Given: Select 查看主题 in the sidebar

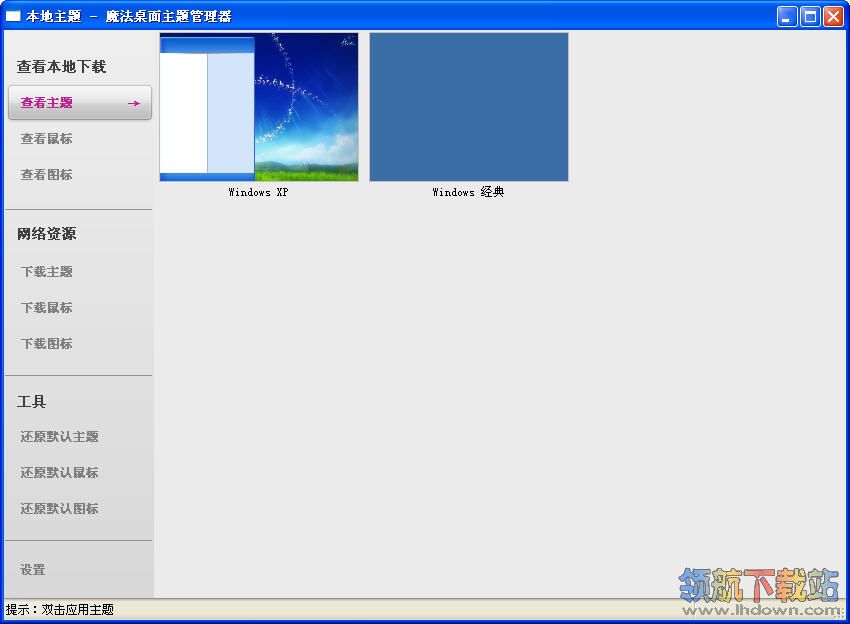Looking at the screenshot, I should tap(80, 102).
